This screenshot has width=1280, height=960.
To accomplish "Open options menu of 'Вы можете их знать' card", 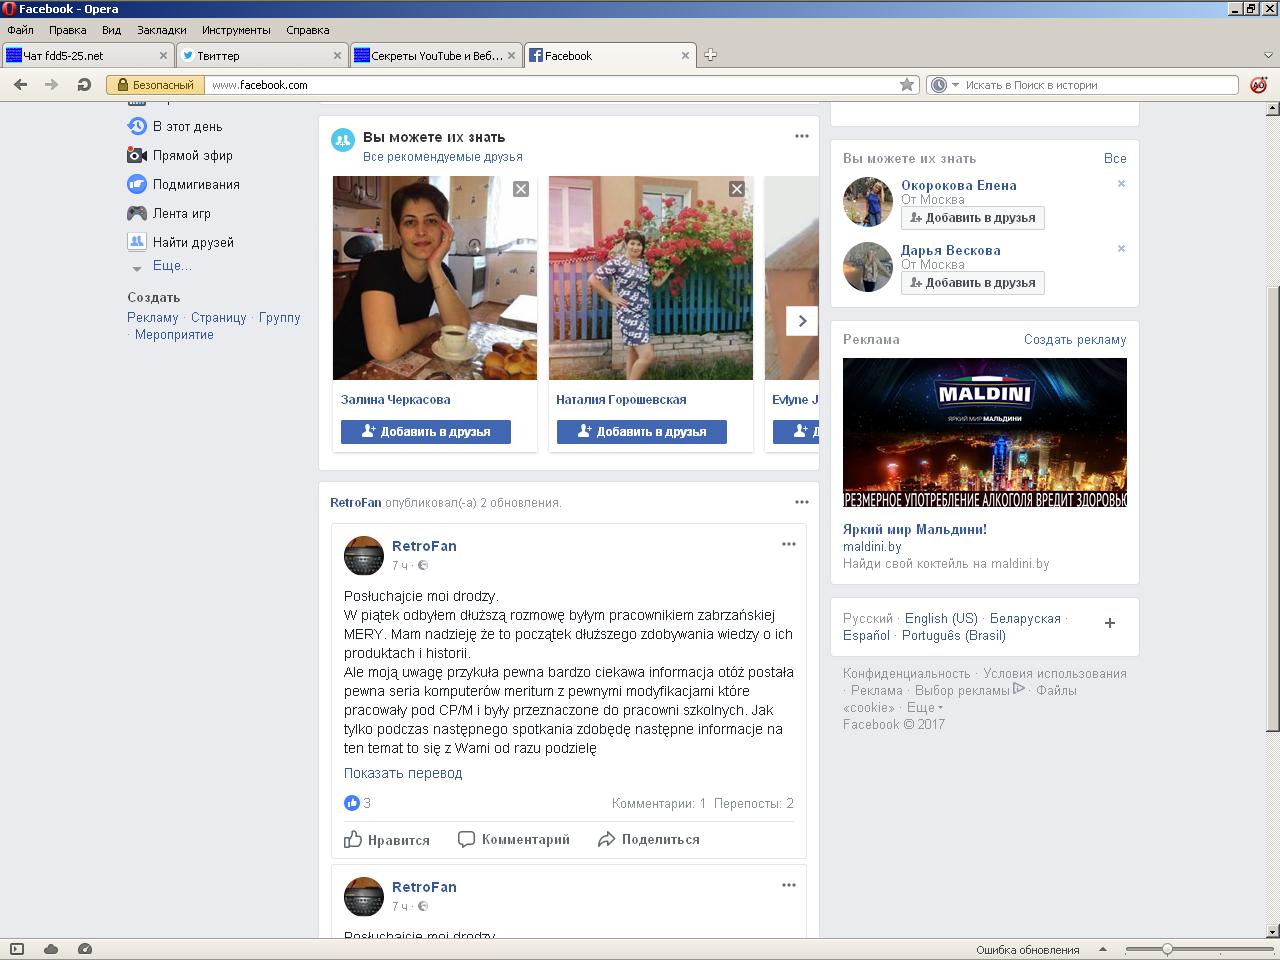I will pyautogui.click(x=802, y=136).
